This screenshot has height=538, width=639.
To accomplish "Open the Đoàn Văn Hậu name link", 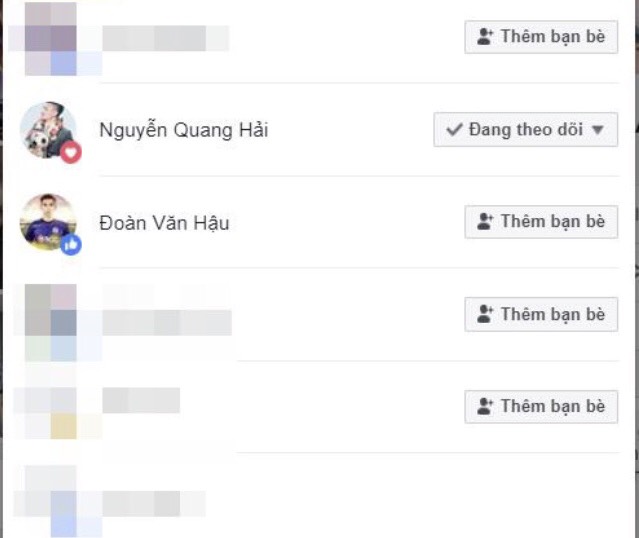I will 164,223.
